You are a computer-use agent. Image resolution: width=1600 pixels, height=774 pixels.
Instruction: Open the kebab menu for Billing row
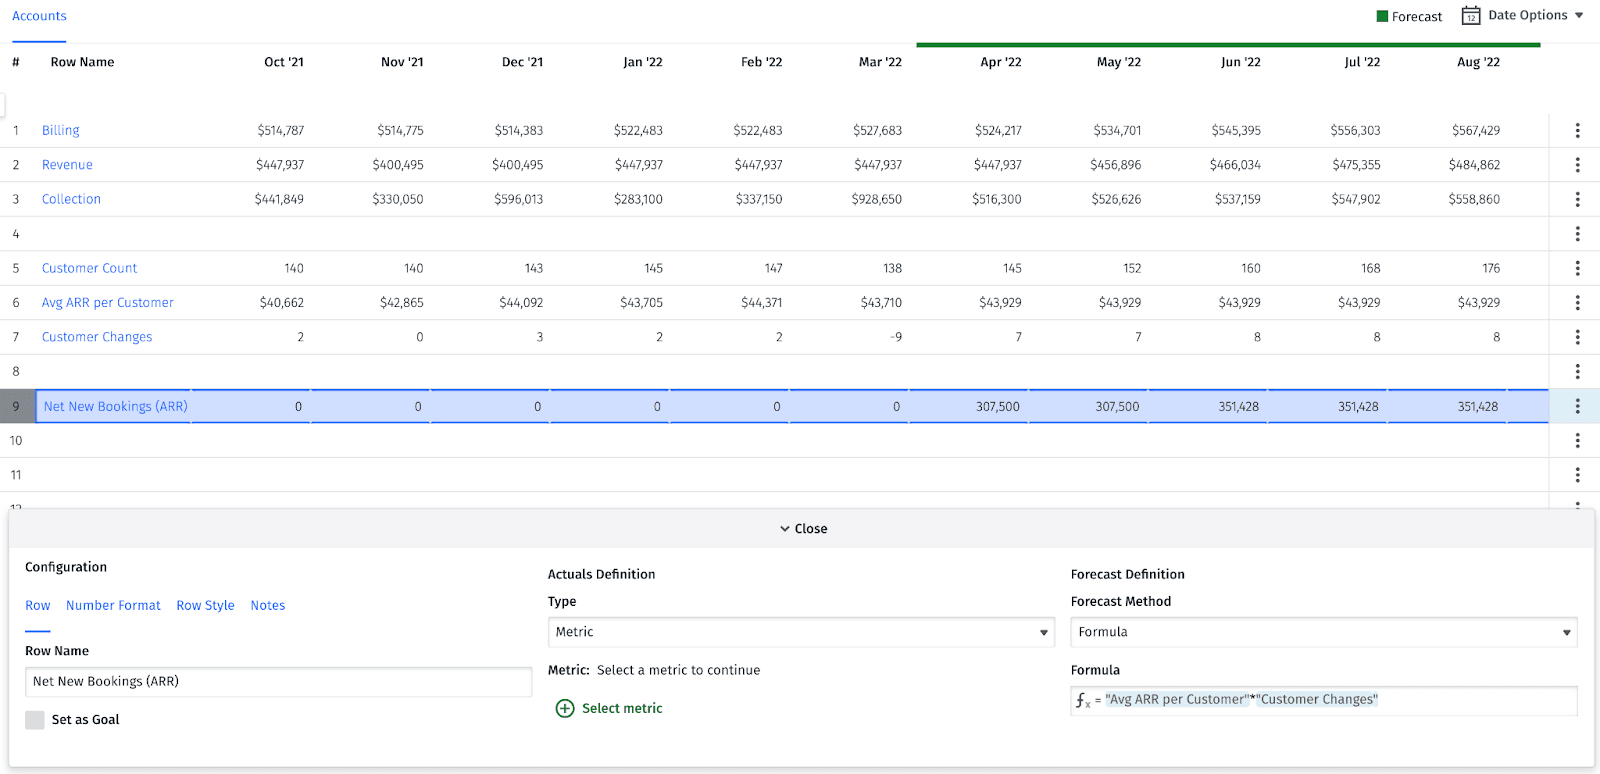pos(1577,130)
